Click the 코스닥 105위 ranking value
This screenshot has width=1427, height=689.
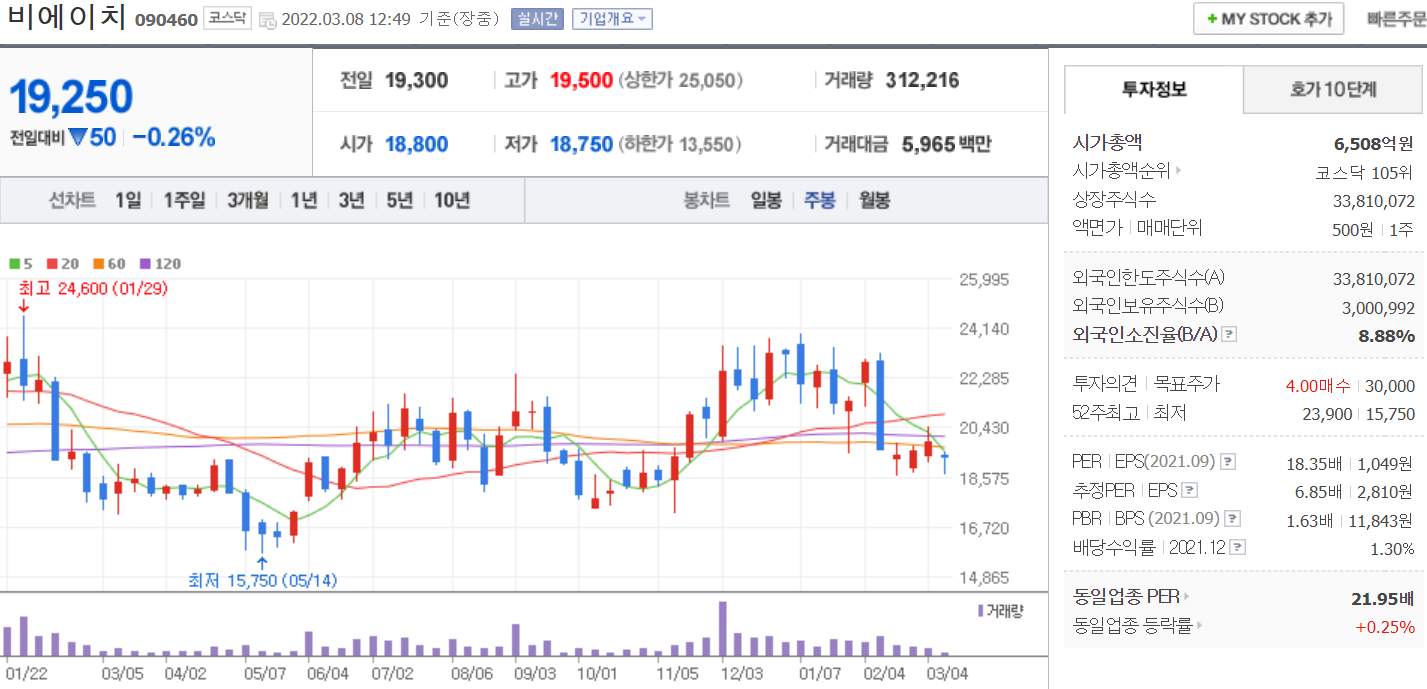[x=1366, y=172]
